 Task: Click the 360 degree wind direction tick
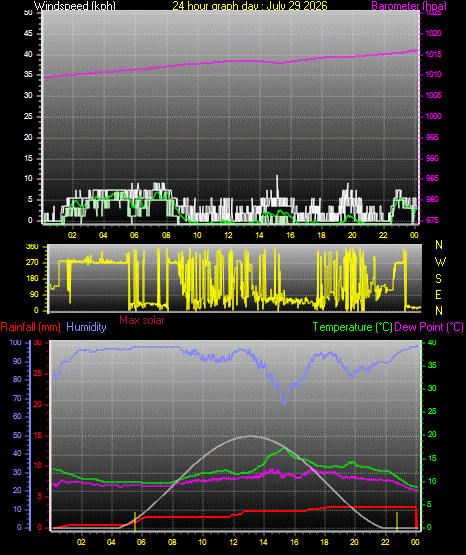32,247
